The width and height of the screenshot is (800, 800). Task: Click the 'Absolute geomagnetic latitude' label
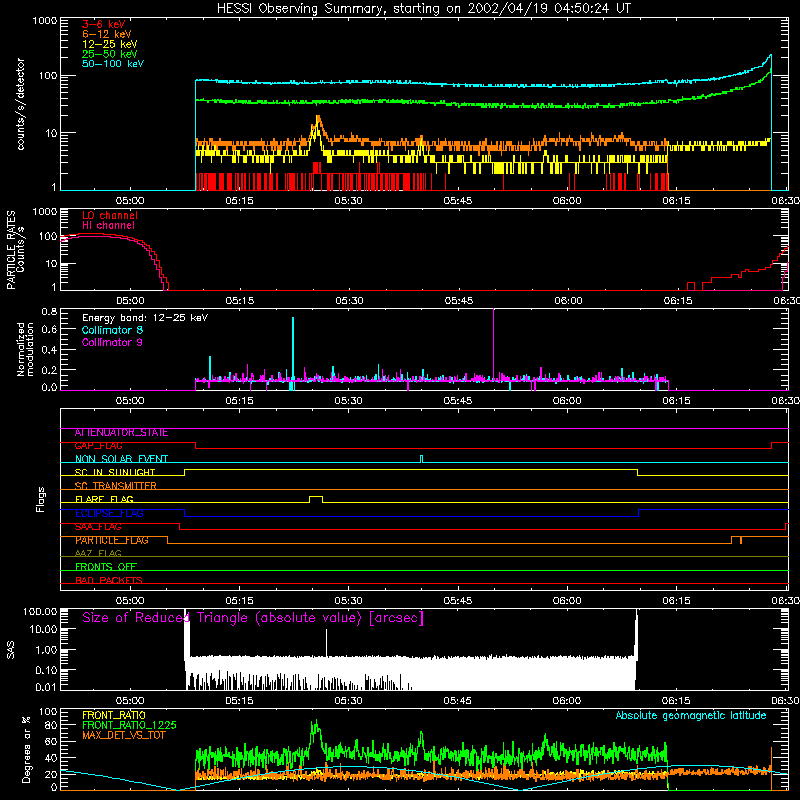691,716
